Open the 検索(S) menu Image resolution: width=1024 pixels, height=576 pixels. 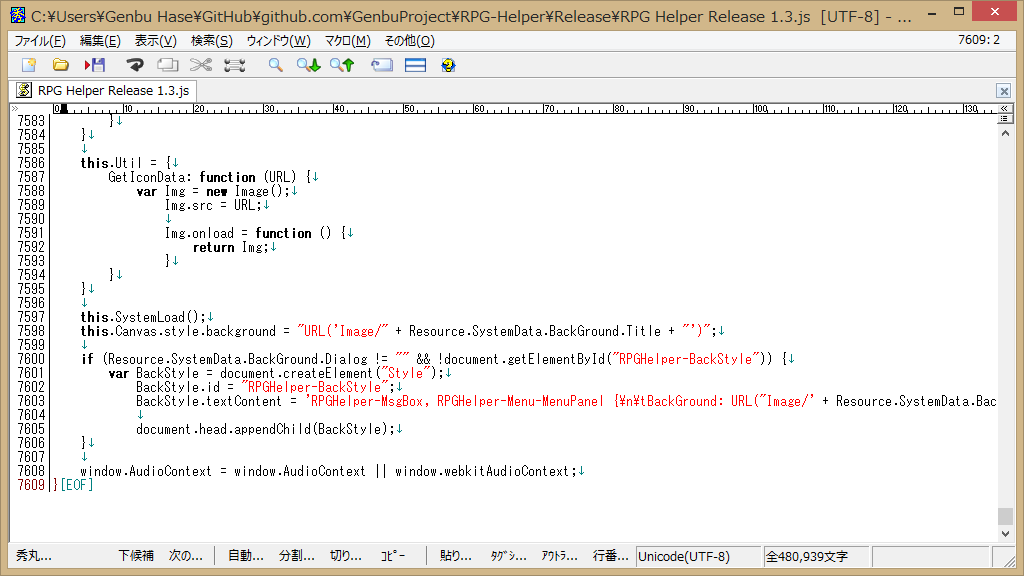[211, 41]
